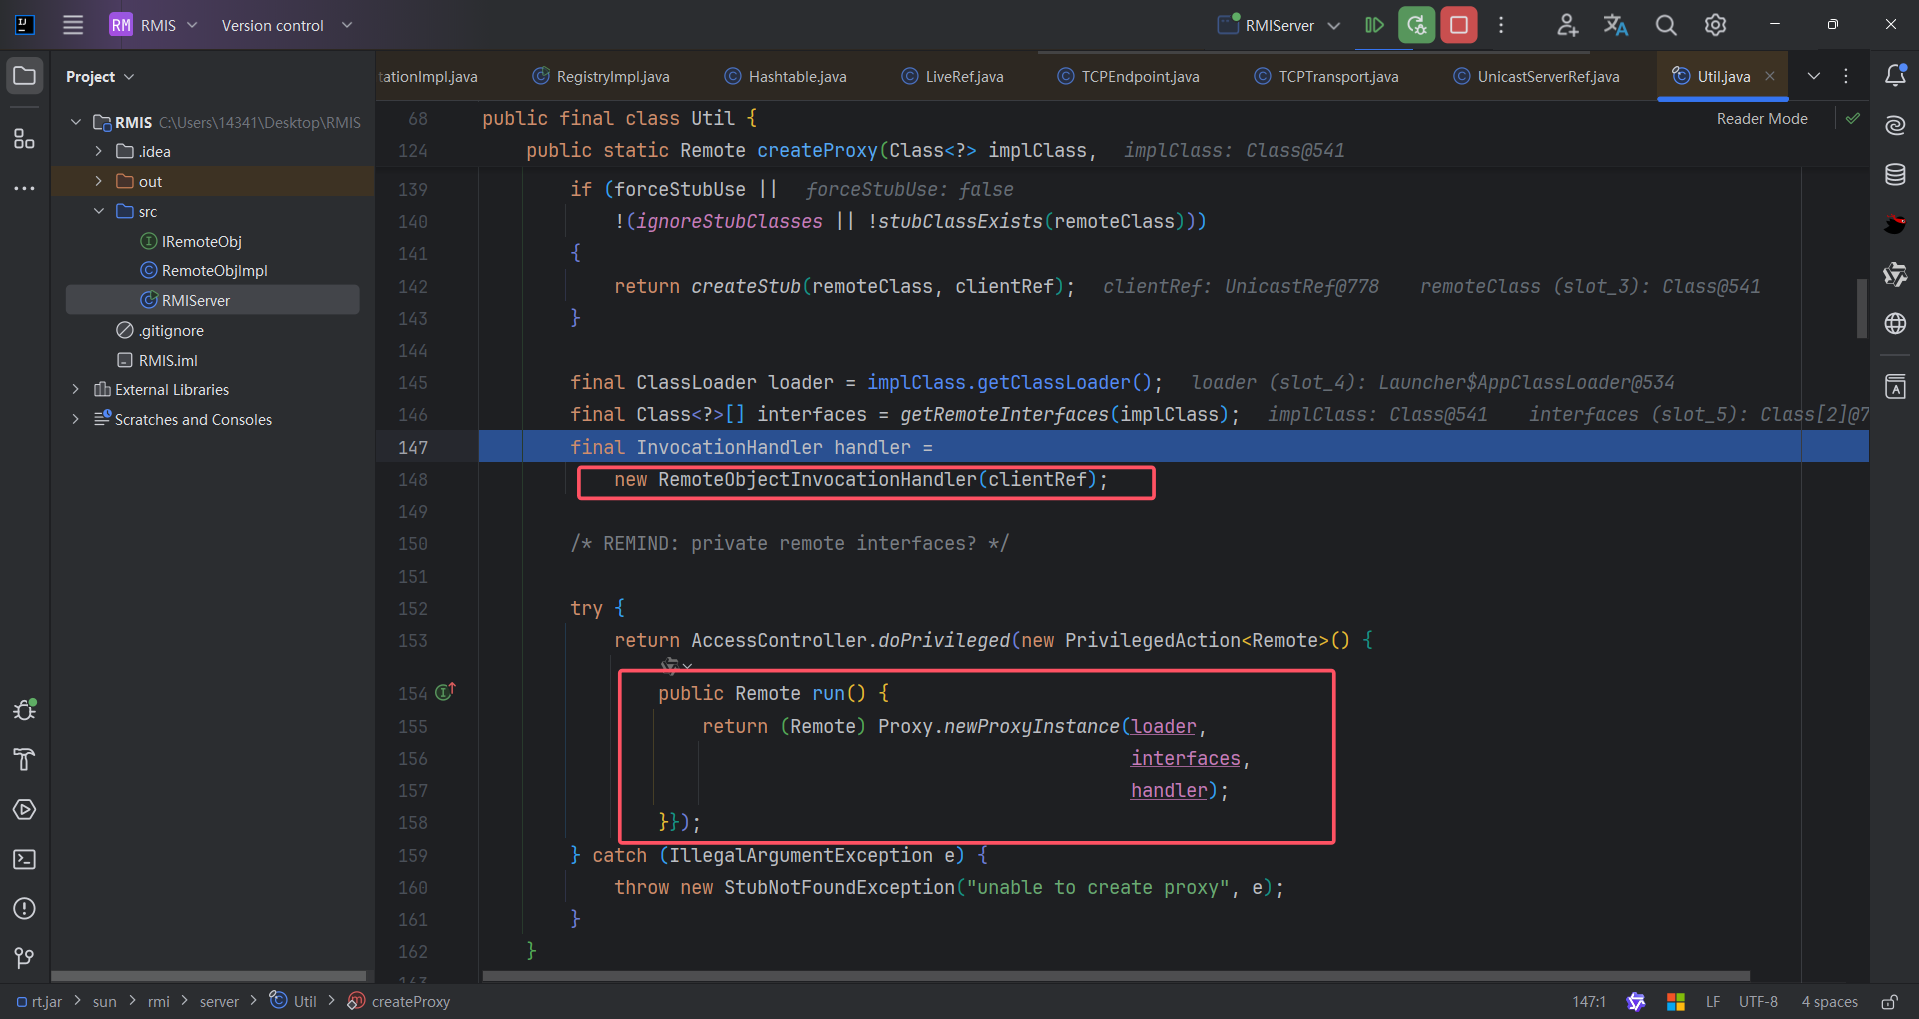
Task: Click the server breadcrumb
Action: tap(219, 1001)
